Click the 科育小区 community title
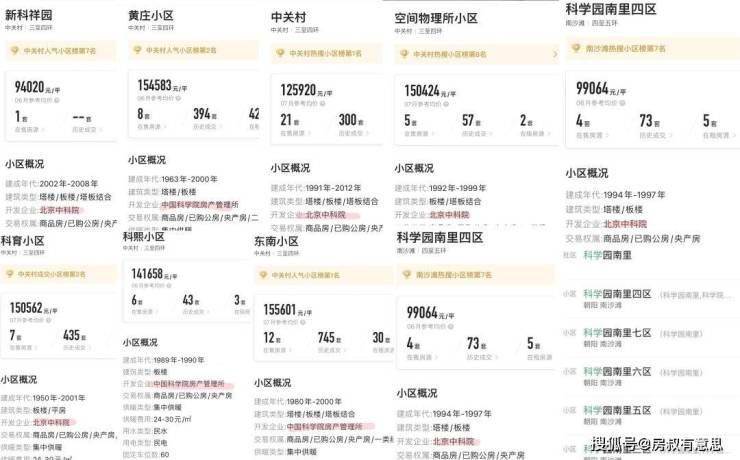Image resolution: width=740 pixels, height=460 pixels. coord(23,241)
